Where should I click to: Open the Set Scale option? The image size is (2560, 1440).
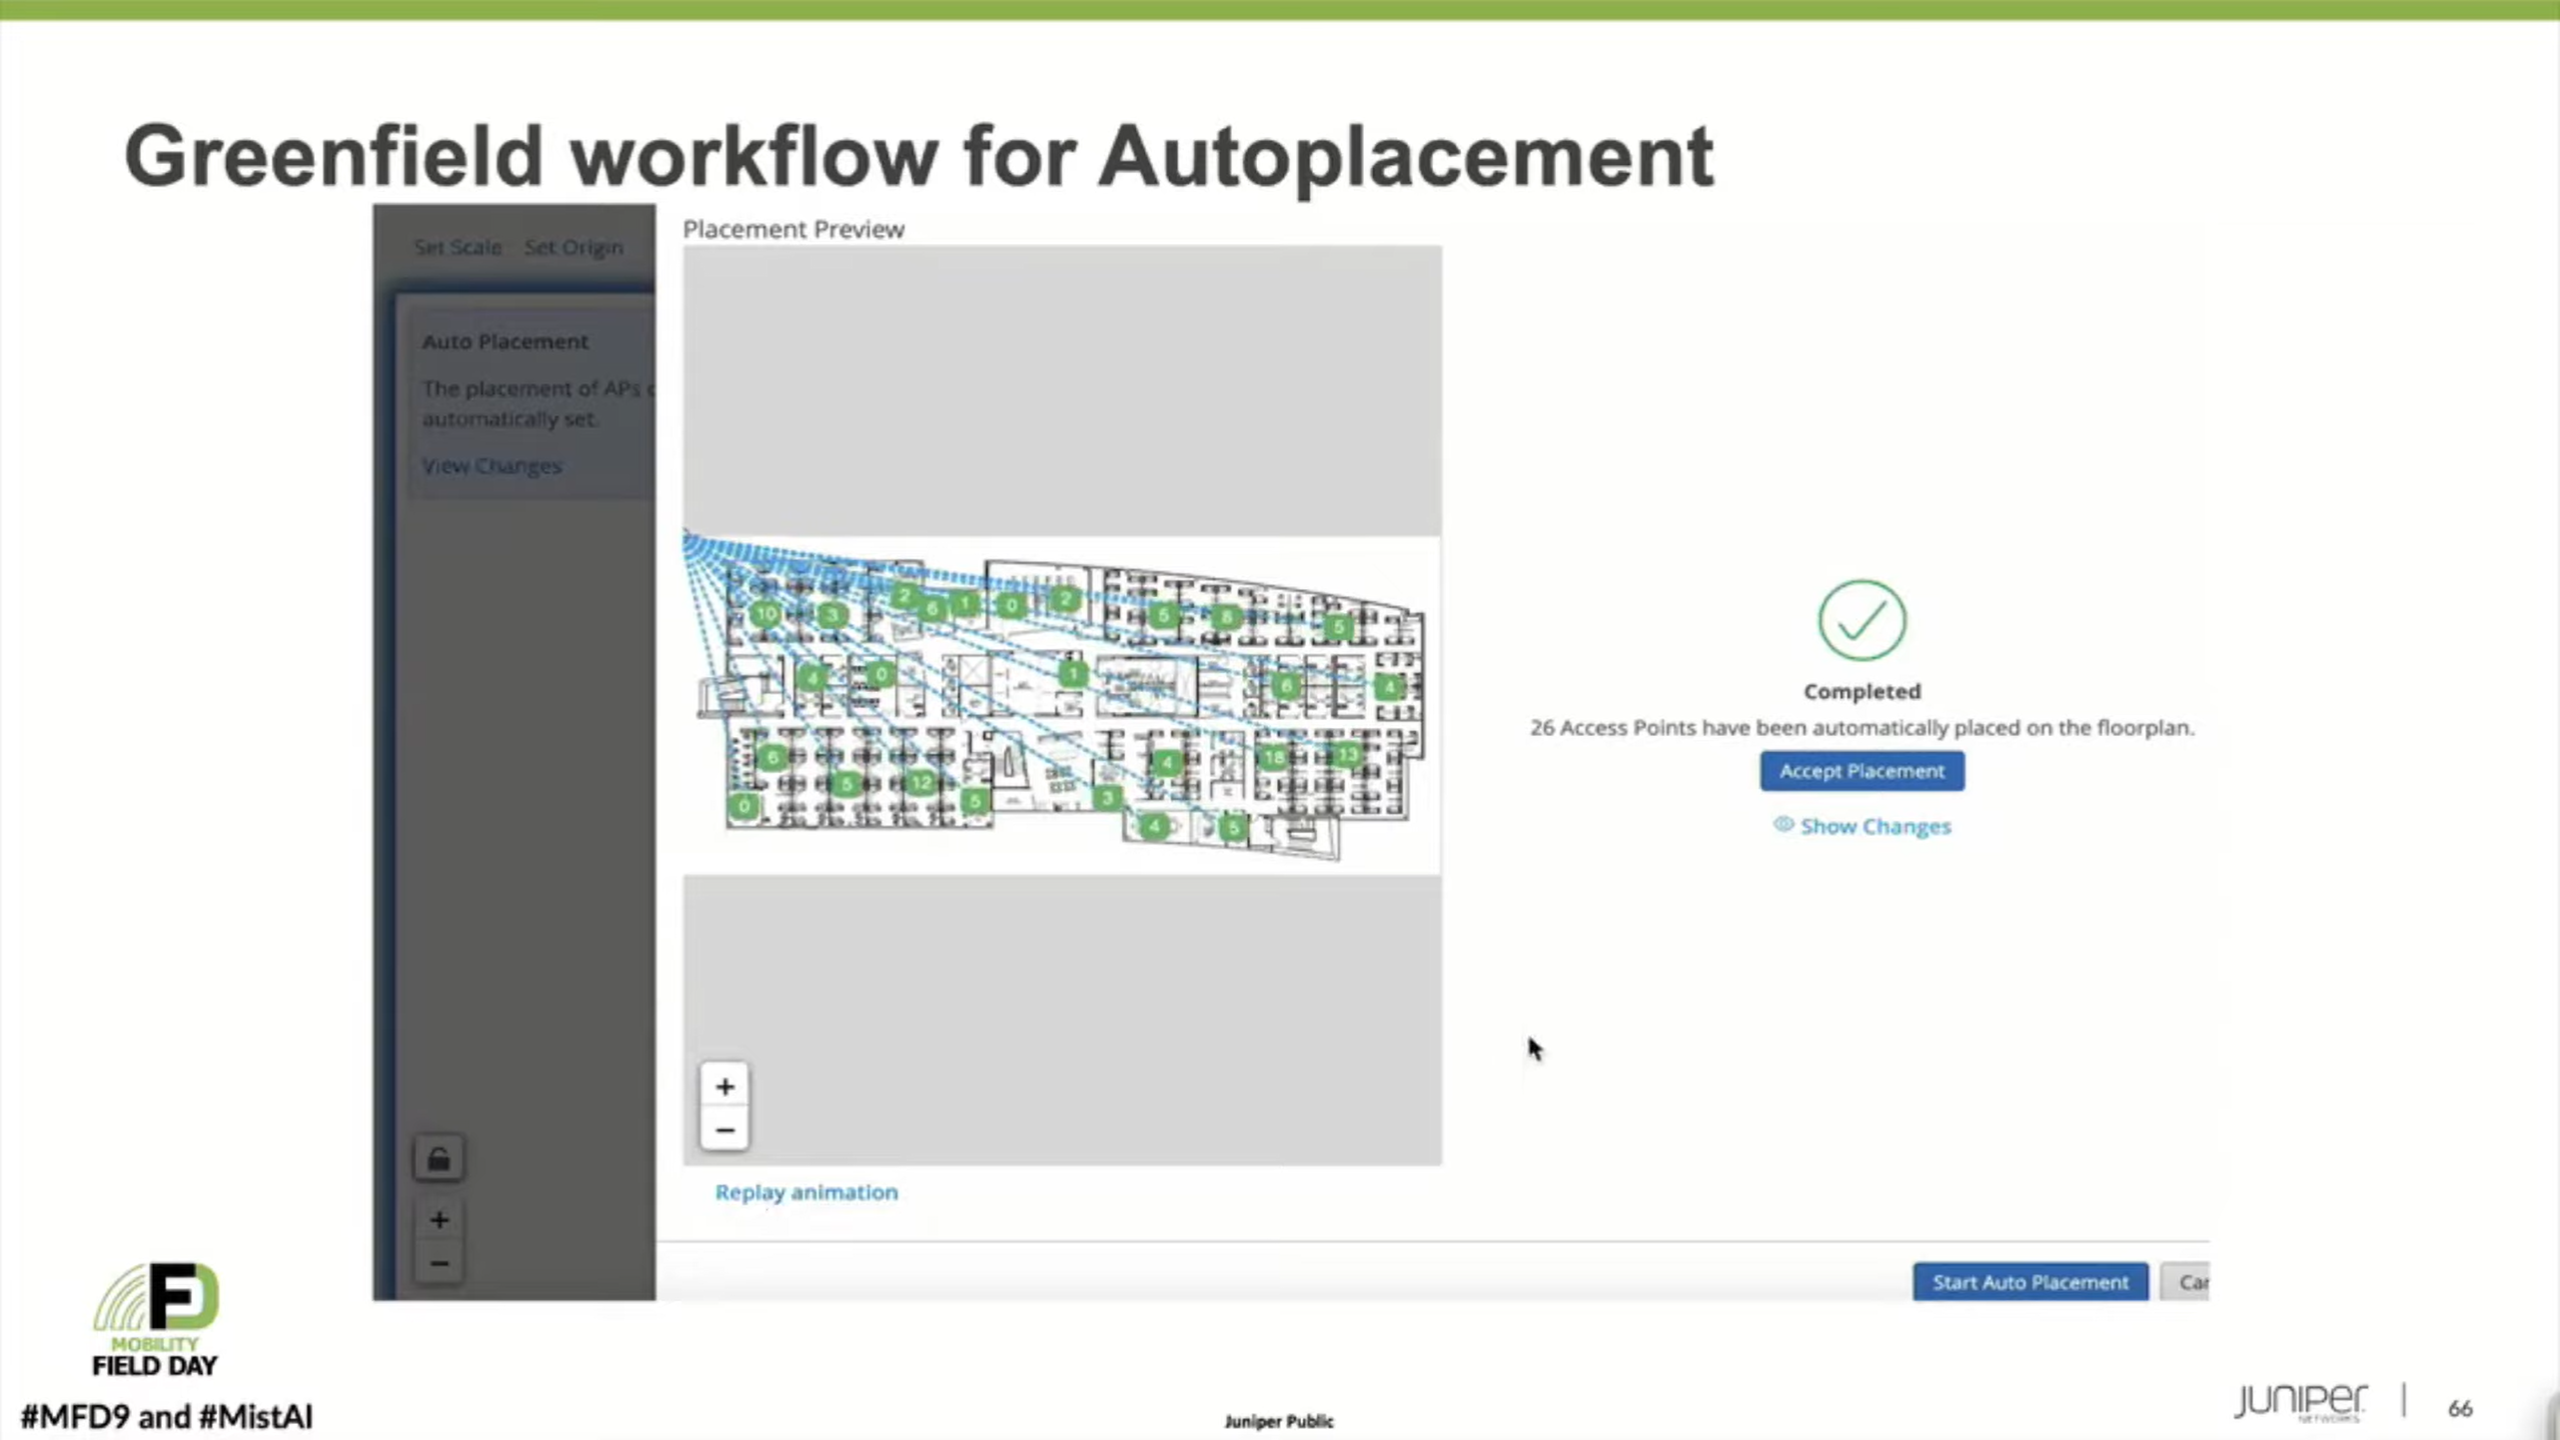click(x=458, y=247)
